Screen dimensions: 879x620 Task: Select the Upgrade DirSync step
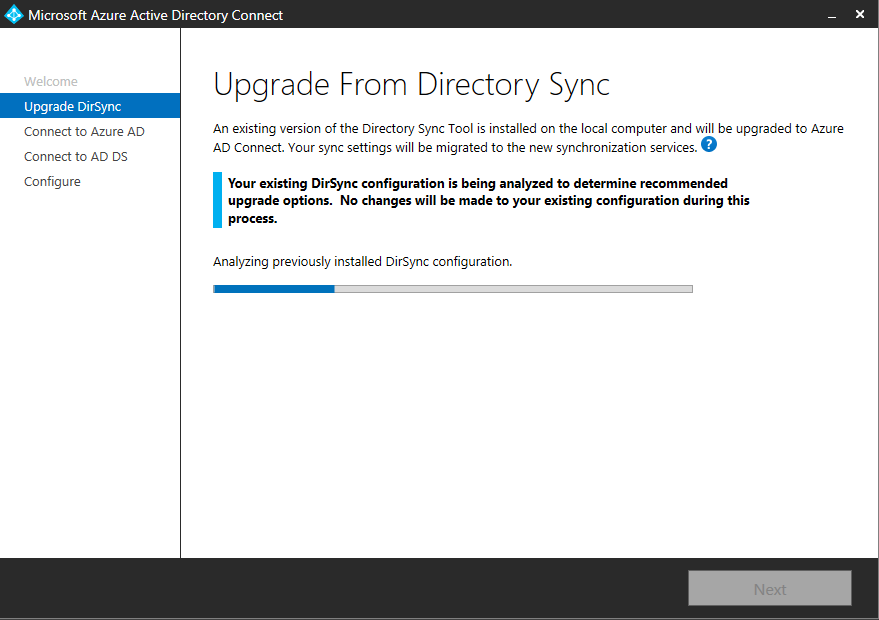point(73,107)
